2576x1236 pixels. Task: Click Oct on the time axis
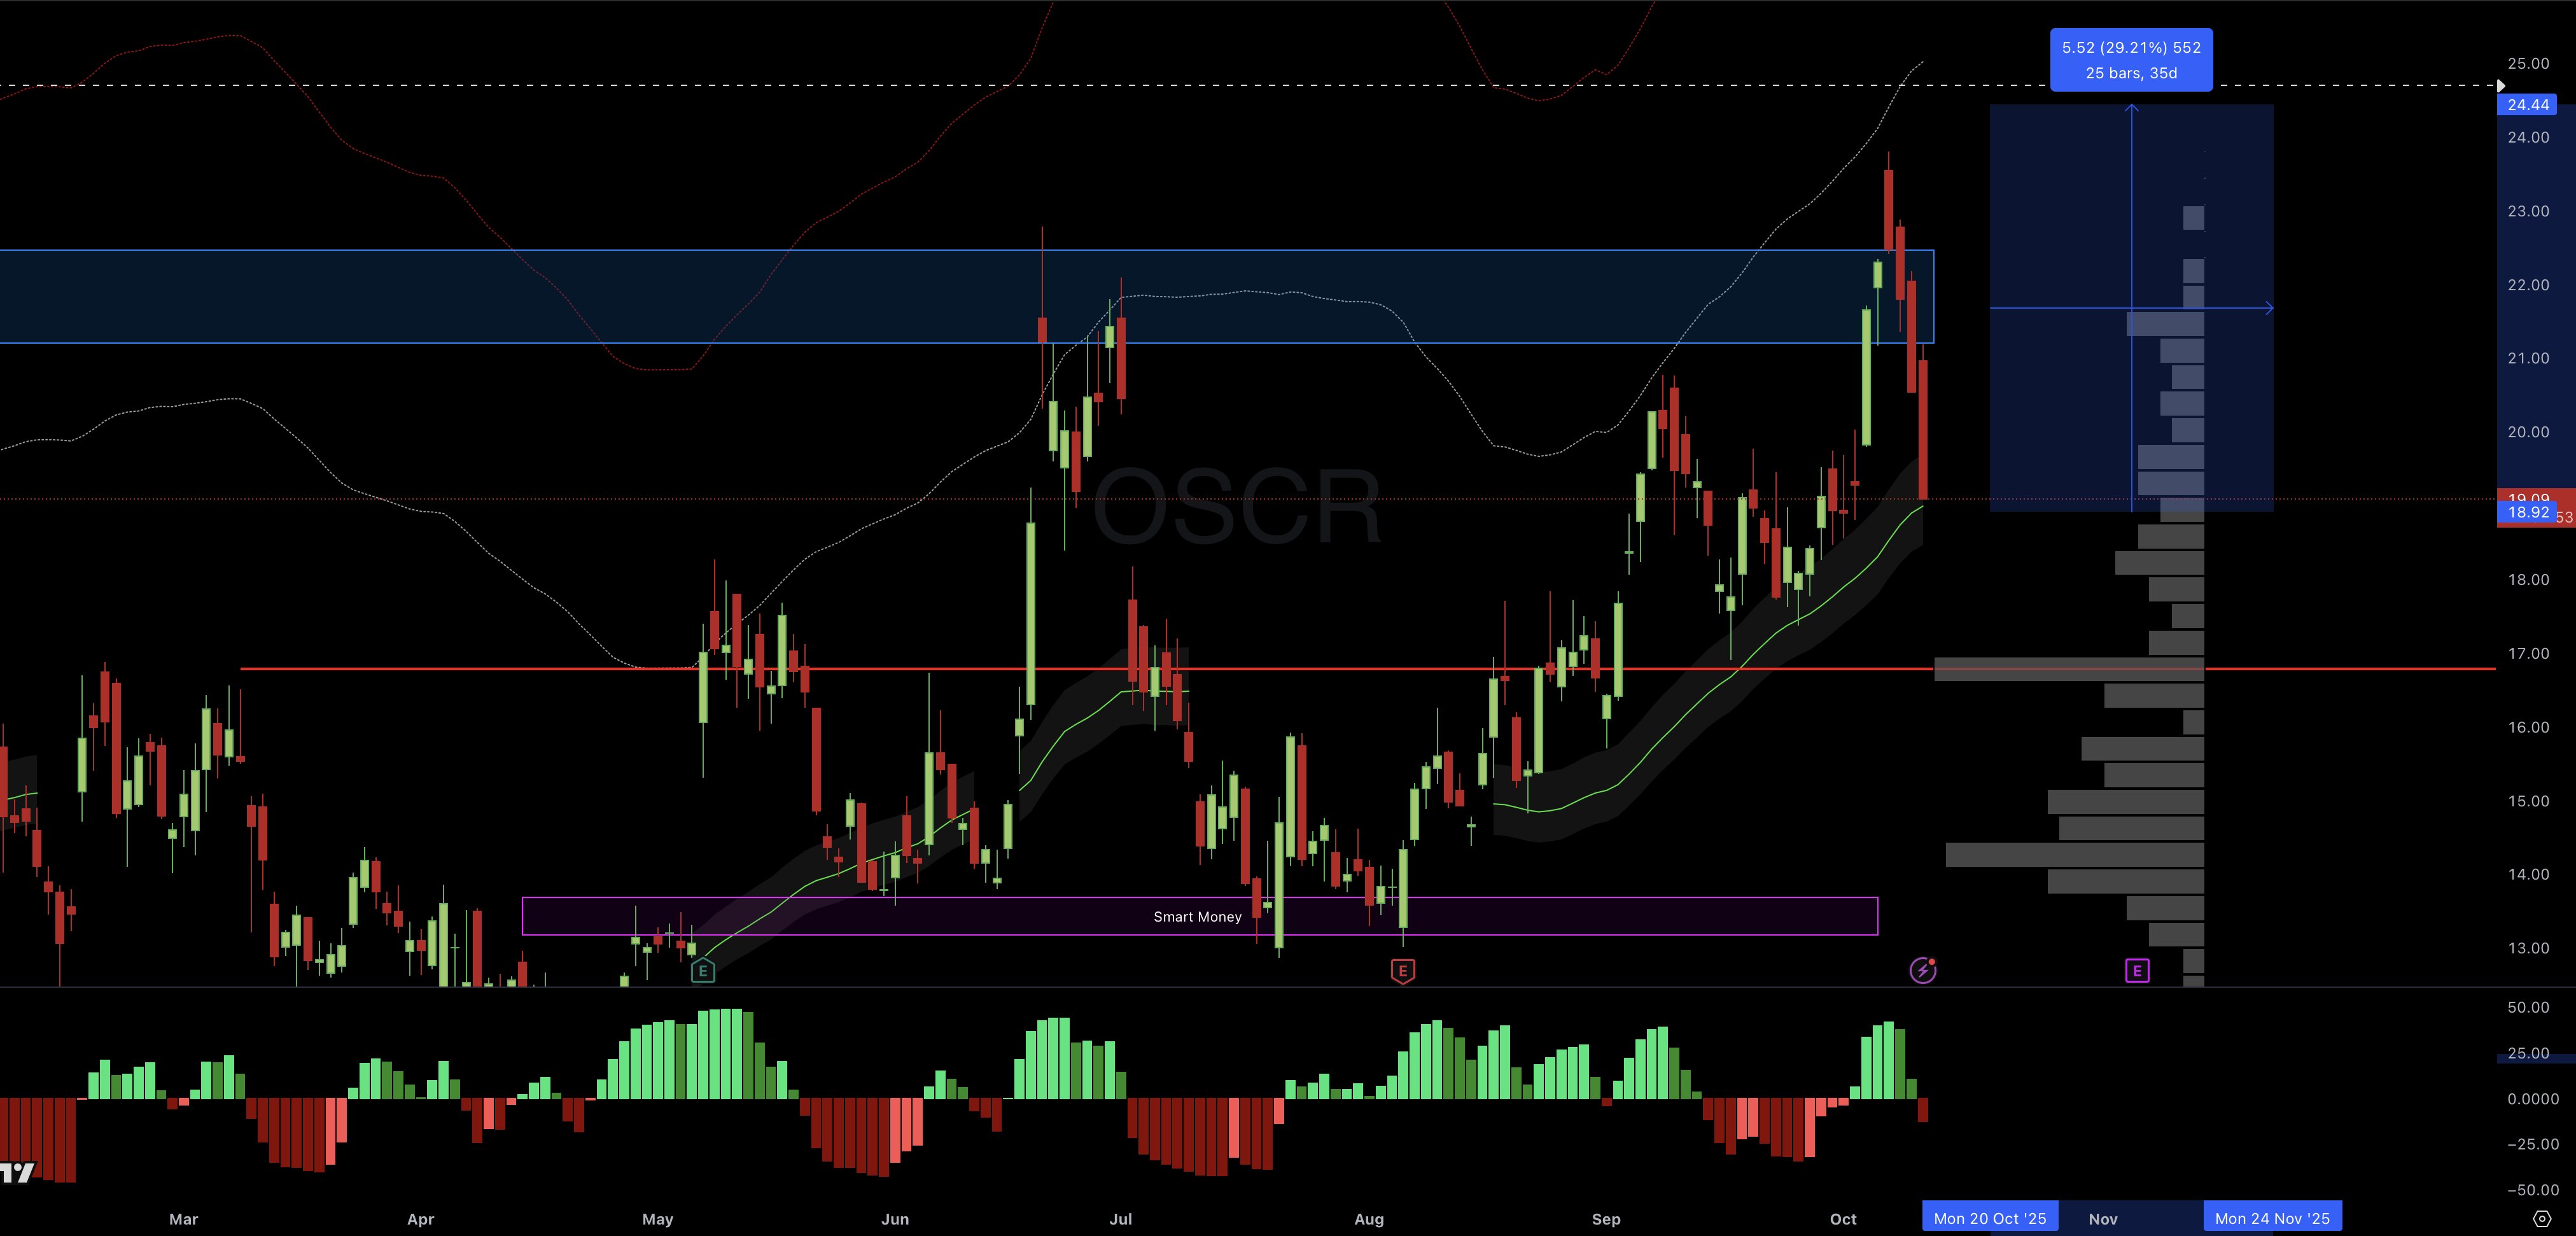tap(1843, 1219)
